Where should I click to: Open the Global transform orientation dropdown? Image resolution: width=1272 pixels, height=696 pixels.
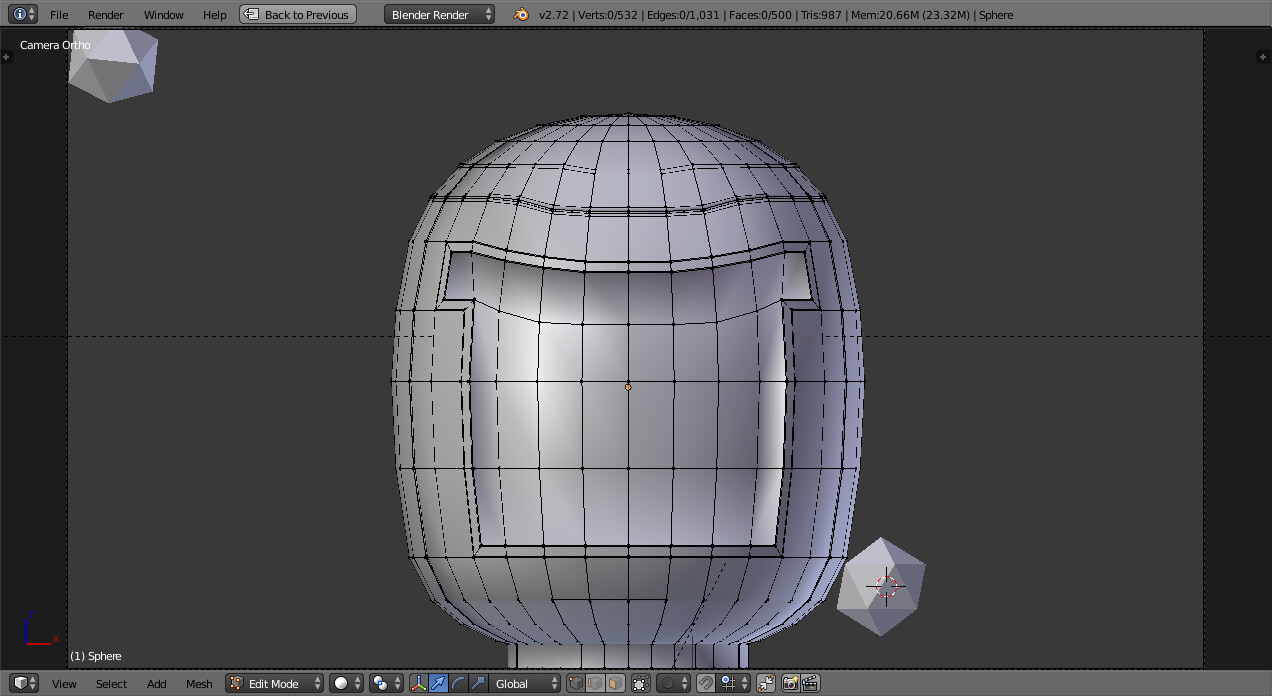526,683
